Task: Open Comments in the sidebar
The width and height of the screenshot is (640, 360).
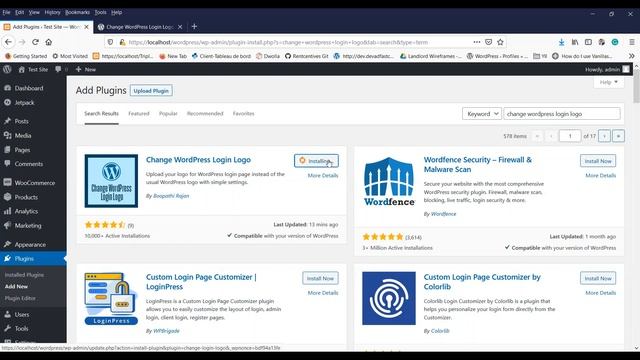Action: [29, 164]
